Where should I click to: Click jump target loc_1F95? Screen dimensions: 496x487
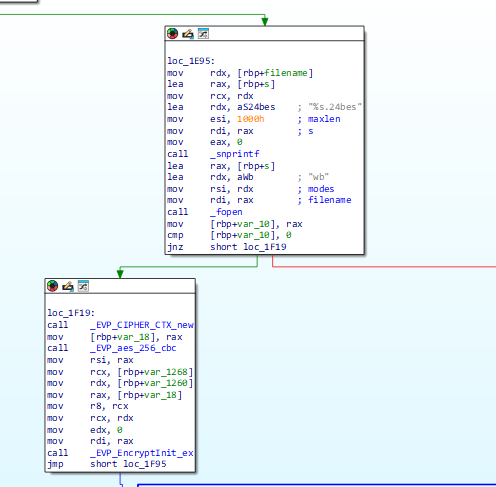145,464
